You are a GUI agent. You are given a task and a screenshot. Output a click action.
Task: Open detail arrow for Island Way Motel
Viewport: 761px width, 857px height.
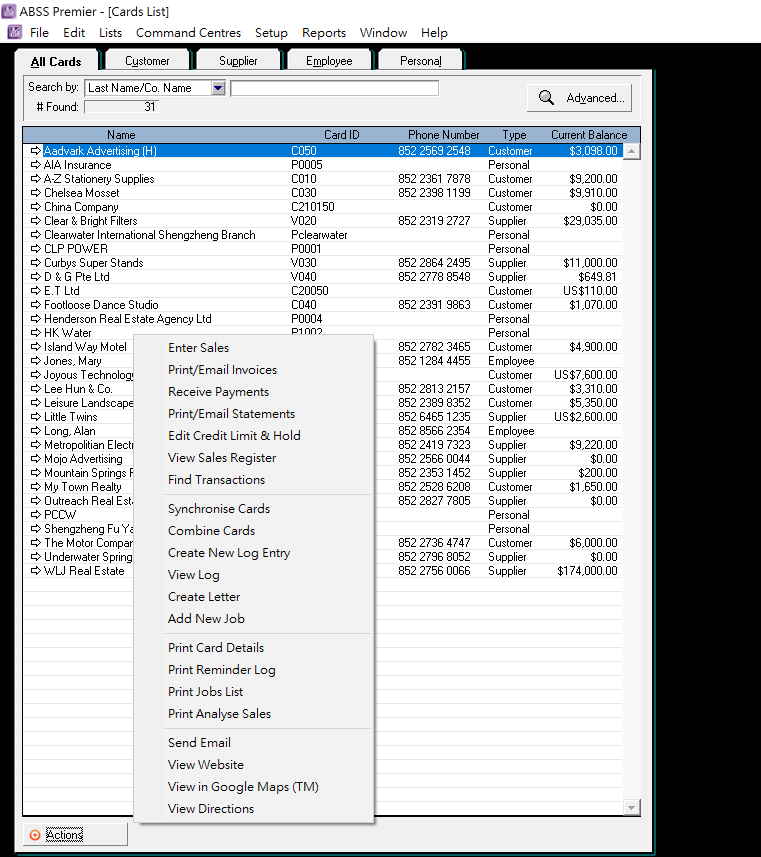pos(36,347)
